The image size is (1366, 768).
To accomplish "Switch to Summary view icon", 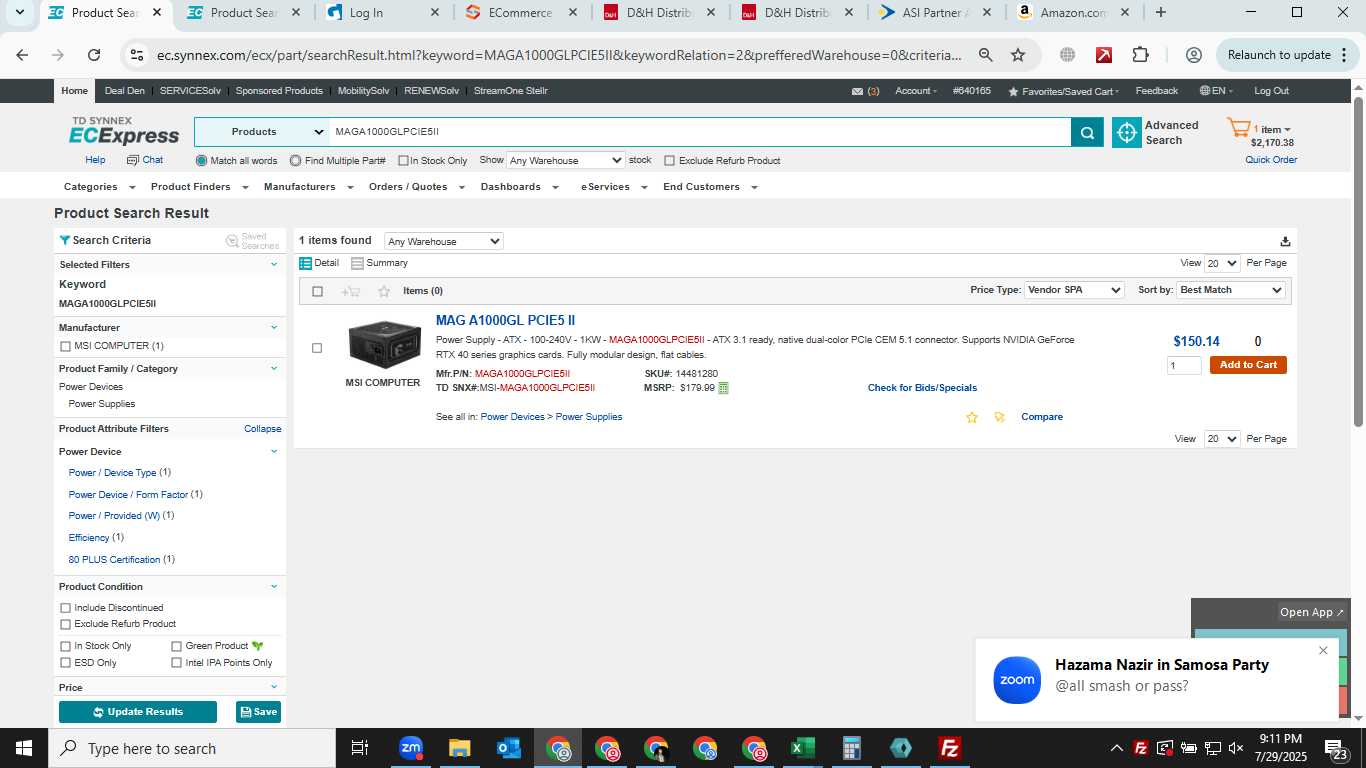I will pos(357,263).
